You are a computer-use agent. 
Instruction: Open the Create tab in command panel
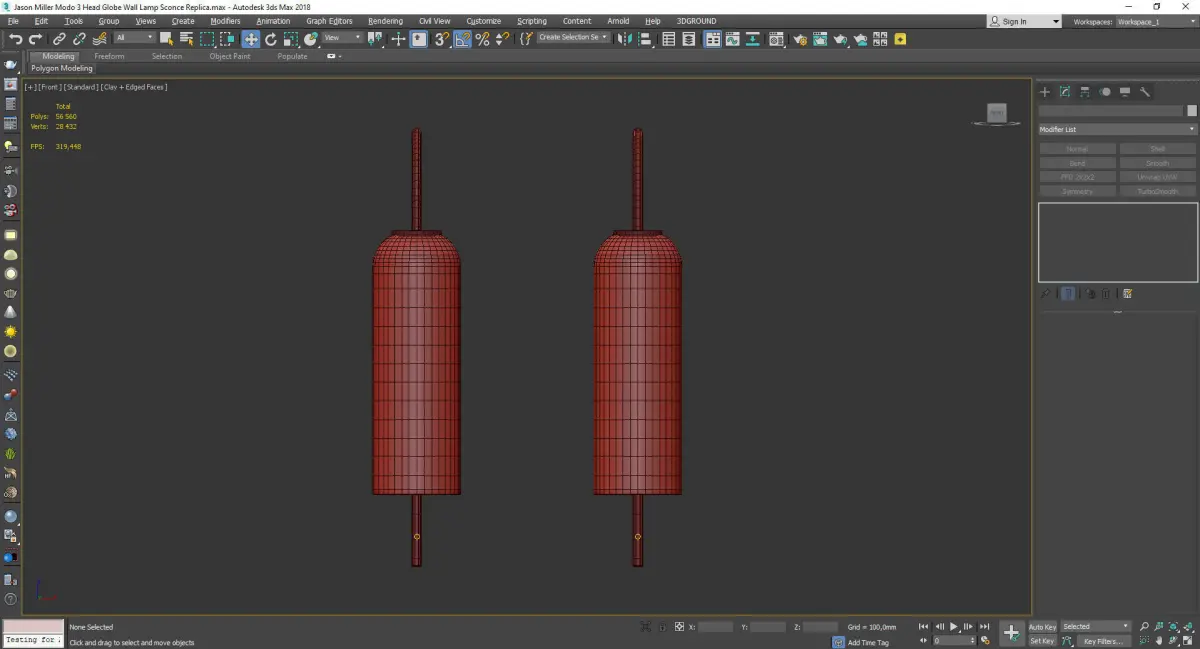(x=1045, y=92)
